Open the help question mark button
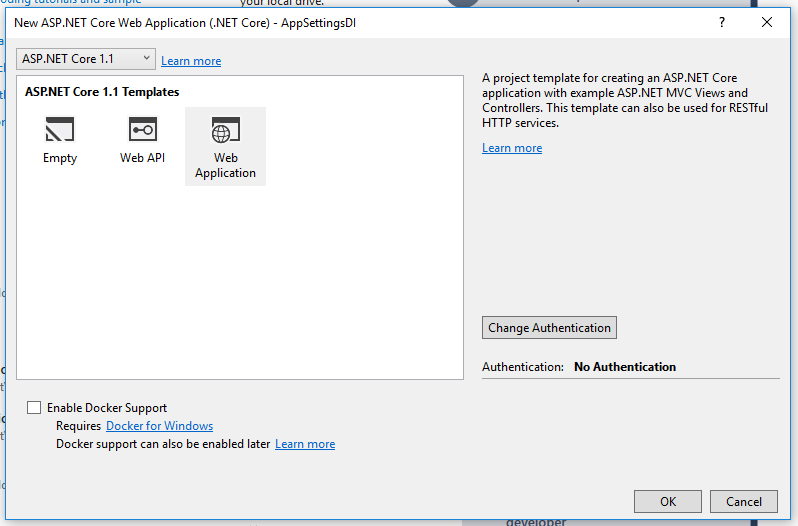This screenshot has width=798, height=526. tap(722, 22)
